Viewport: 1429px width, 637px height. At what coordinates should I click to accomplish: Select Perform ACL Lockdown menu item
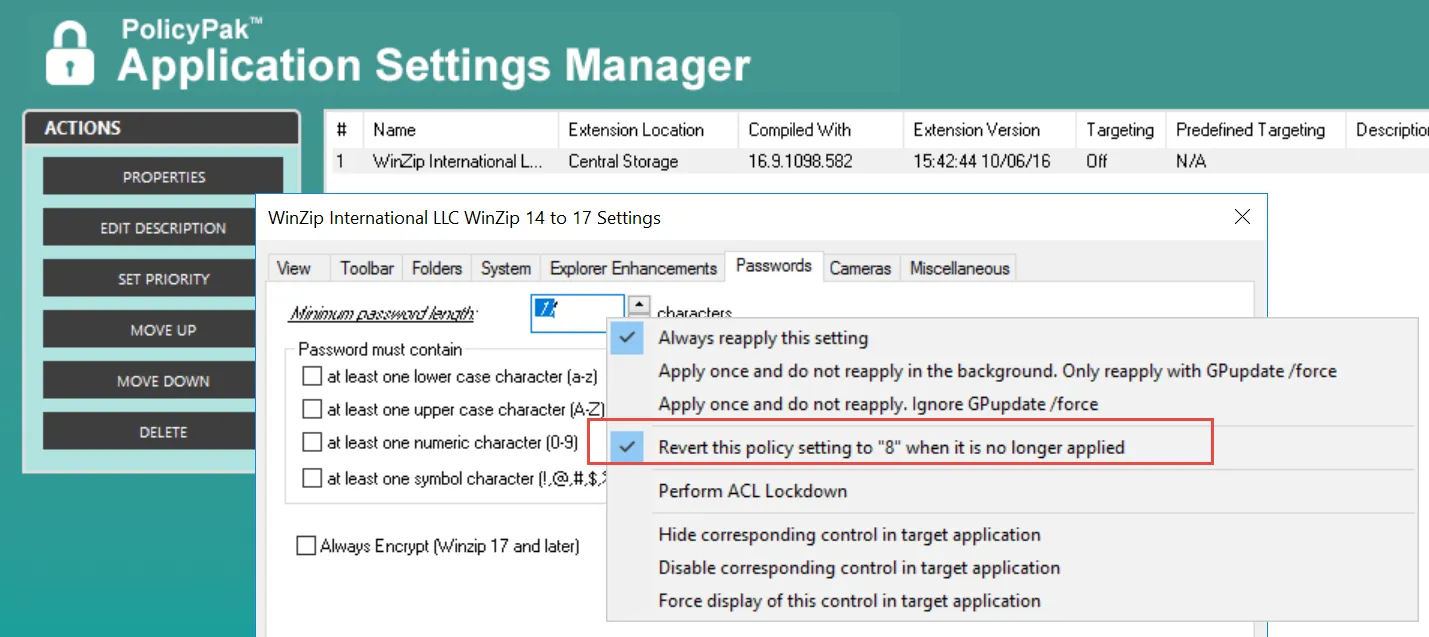752,491
